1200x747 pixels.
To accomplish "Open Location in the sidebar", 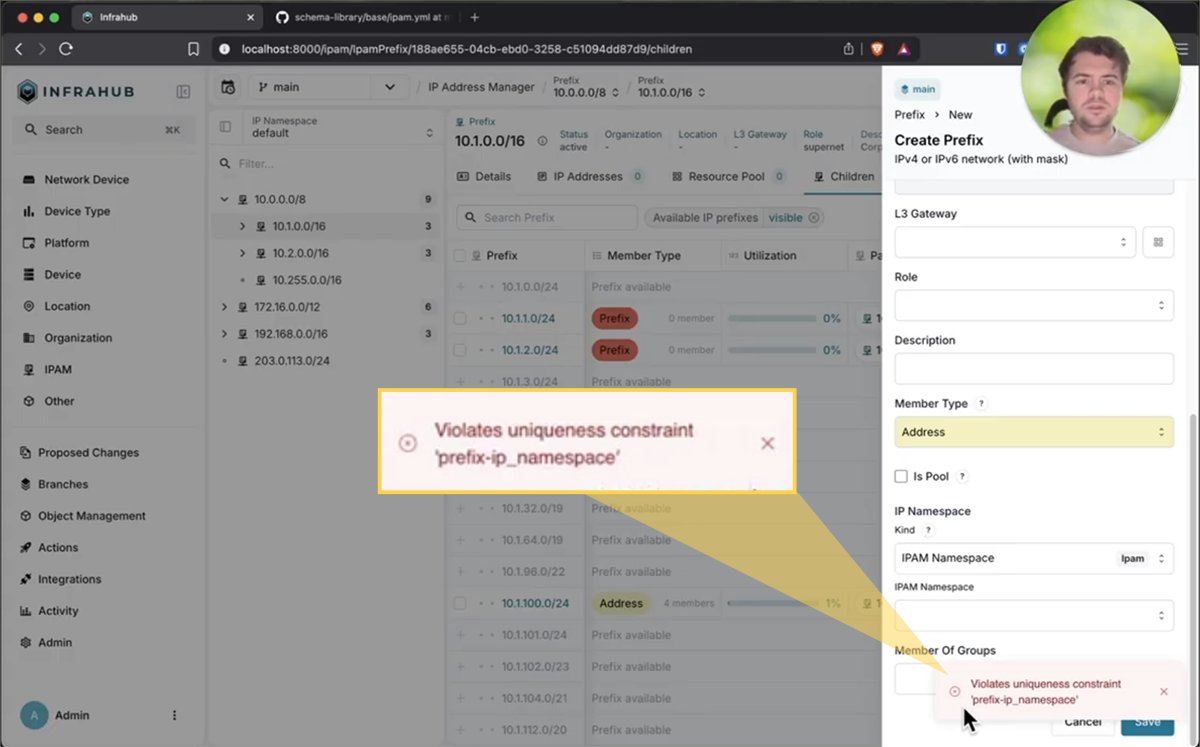I will click(67, 307).
